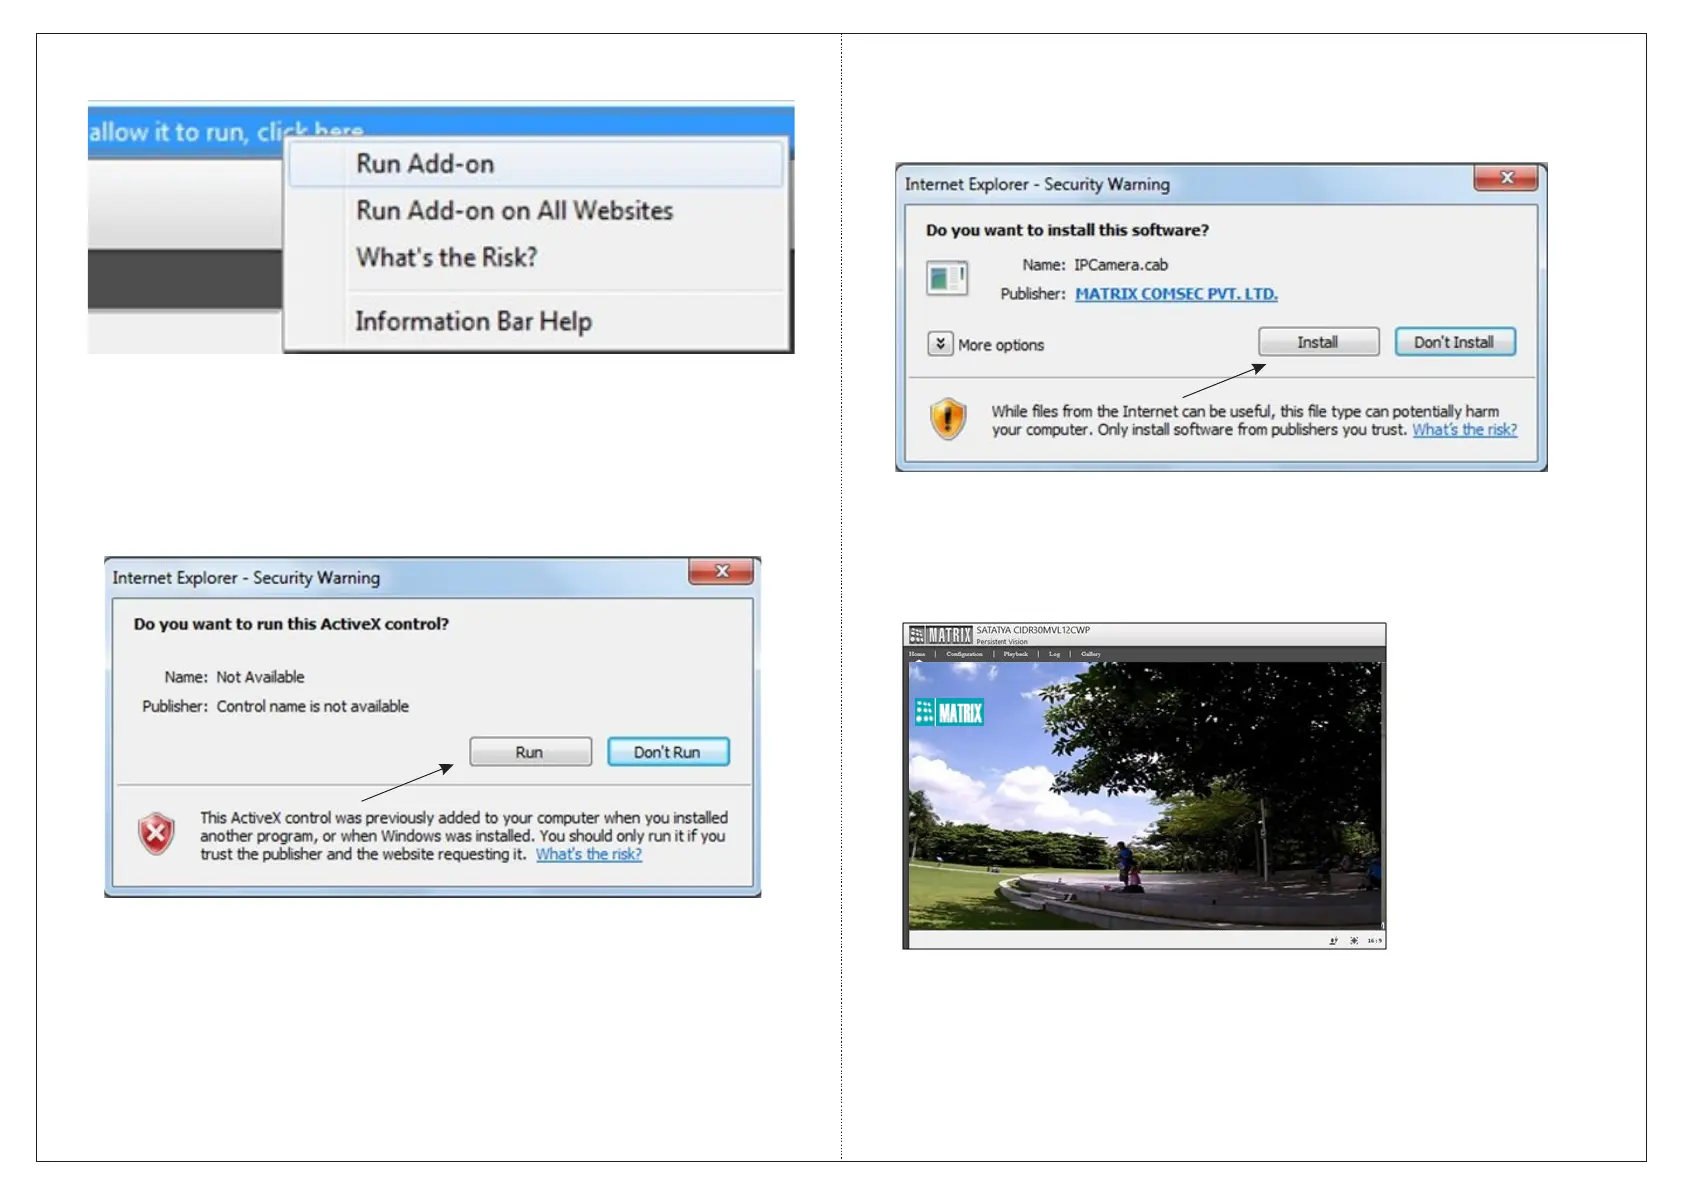The image size is (1684, 1191).
Task: Open What's the risk? link in ActiveX dialog
Action: pos(588,854)
